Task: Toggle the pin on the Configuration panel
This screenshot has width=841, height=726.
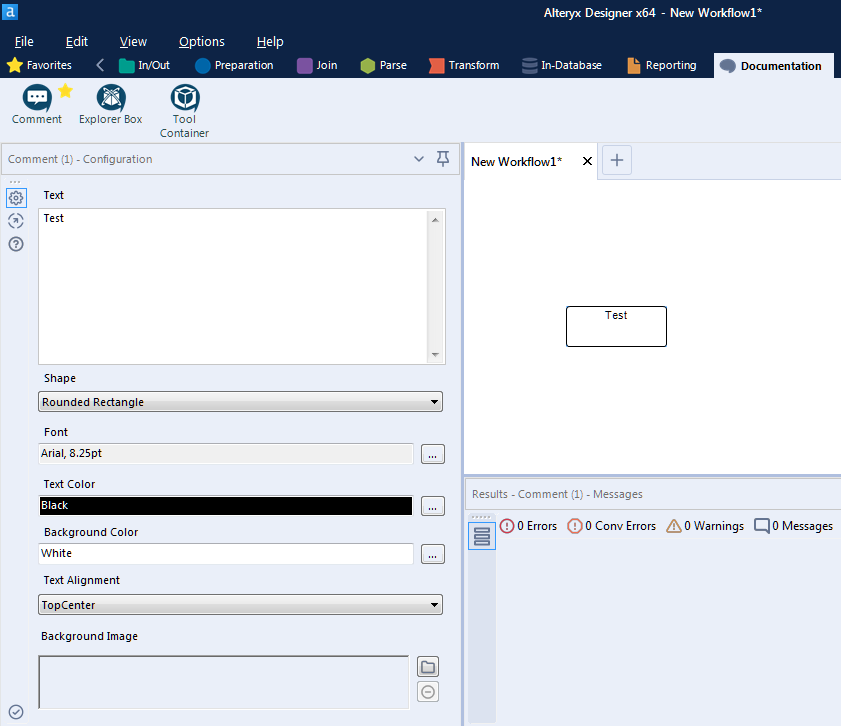Action: pos(443,159)
